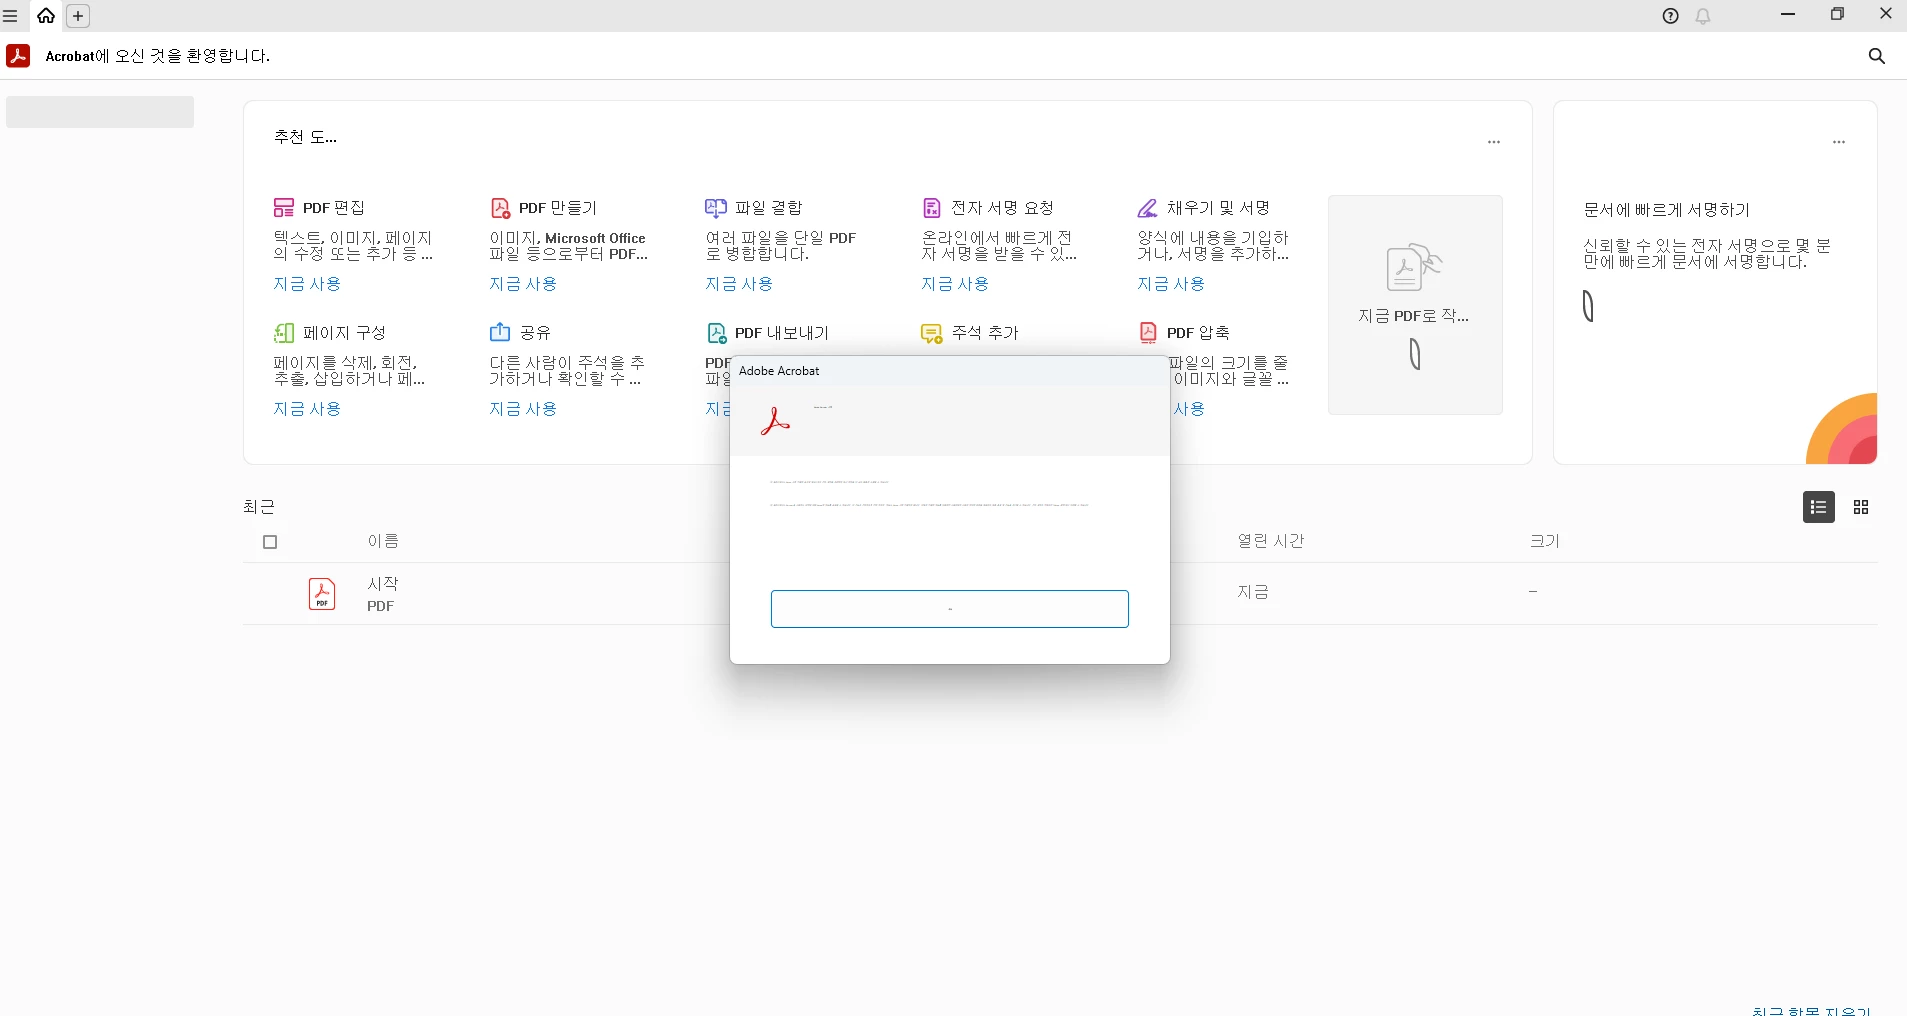
Task: Click the wide button in Adobe Acrobat dialog
Action: point(950,609)
